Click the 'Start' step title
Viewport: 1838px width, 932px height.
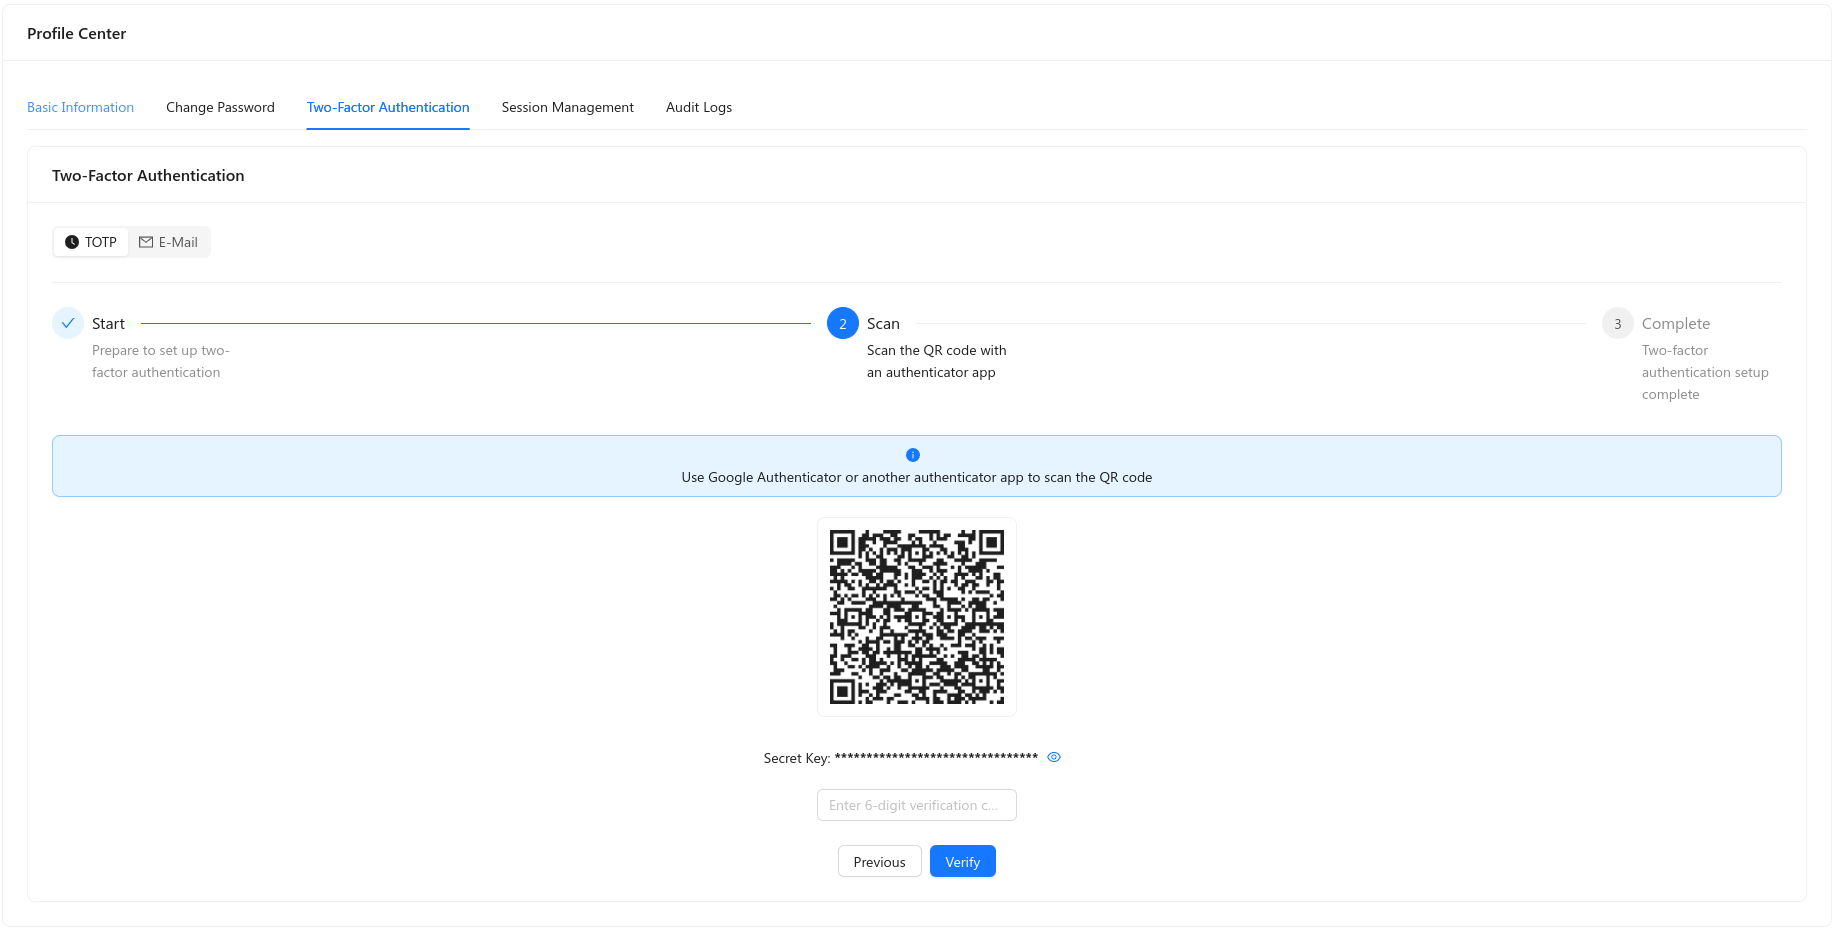click(x=108, y=323)
